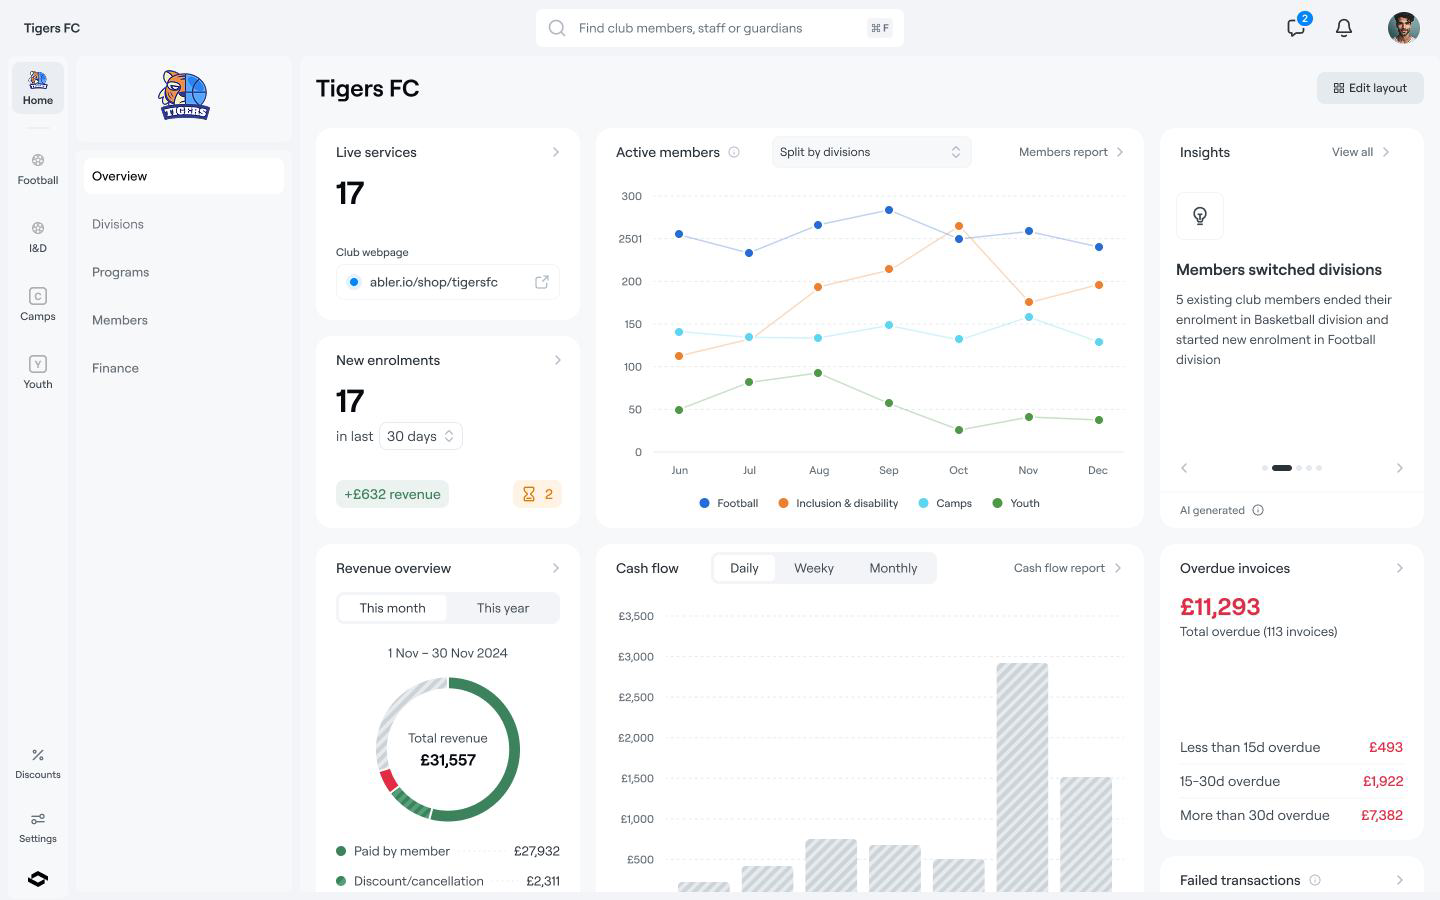Click the Failed transactions info icon

pos(1315,880)
